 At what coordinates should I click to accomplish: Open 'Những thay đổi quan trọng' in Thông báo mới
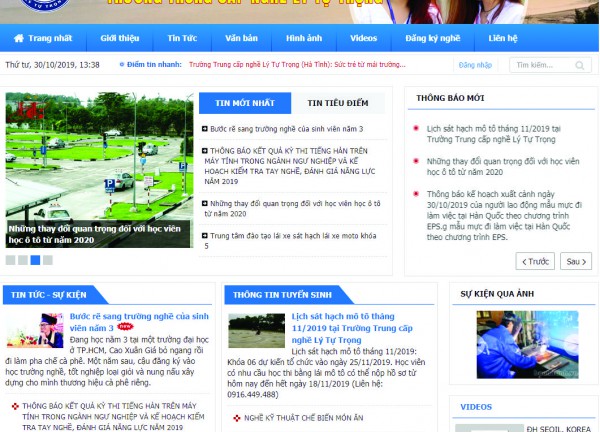point(503,166)
